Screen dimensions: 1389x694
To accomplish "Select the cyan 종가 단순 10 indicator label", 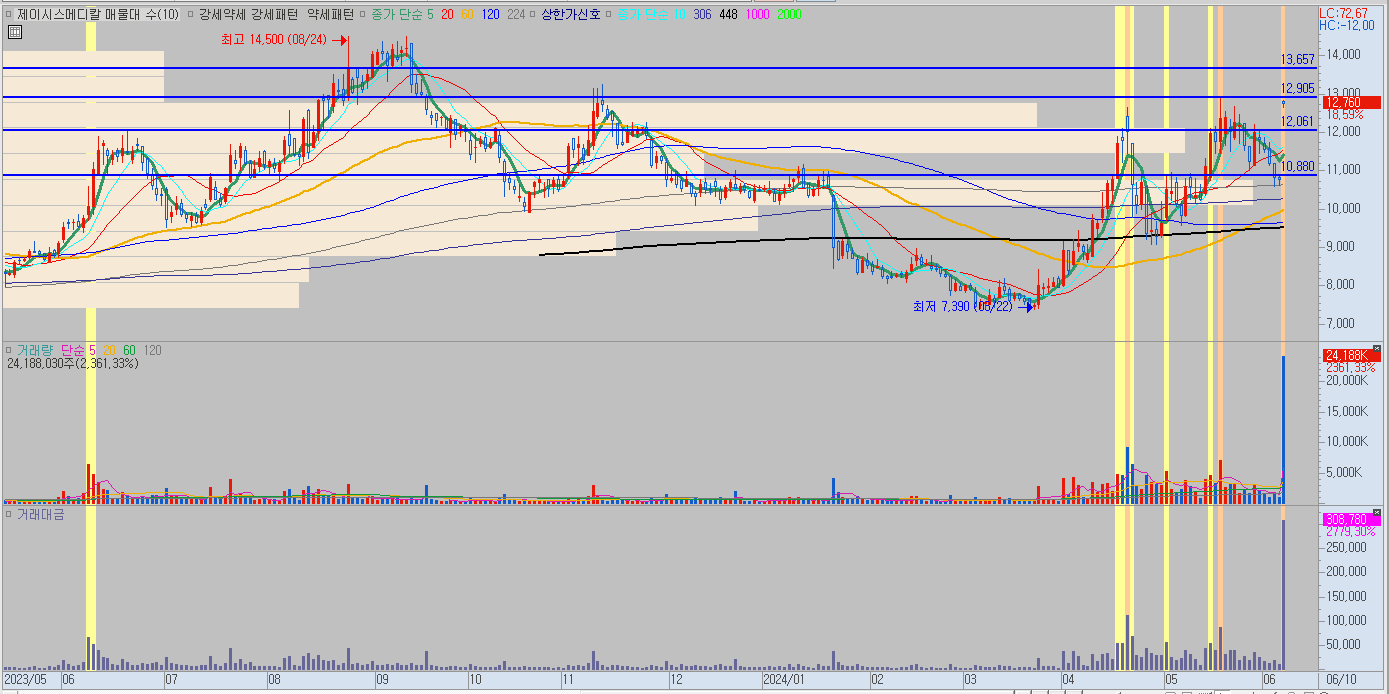I will coord(650,14).
